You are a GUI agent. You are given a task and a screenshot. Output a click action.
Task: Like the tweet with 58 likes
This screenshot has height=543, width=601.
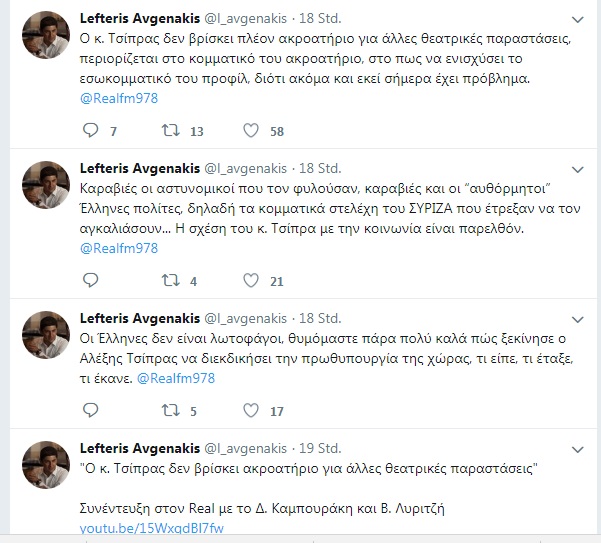point(251,130)
